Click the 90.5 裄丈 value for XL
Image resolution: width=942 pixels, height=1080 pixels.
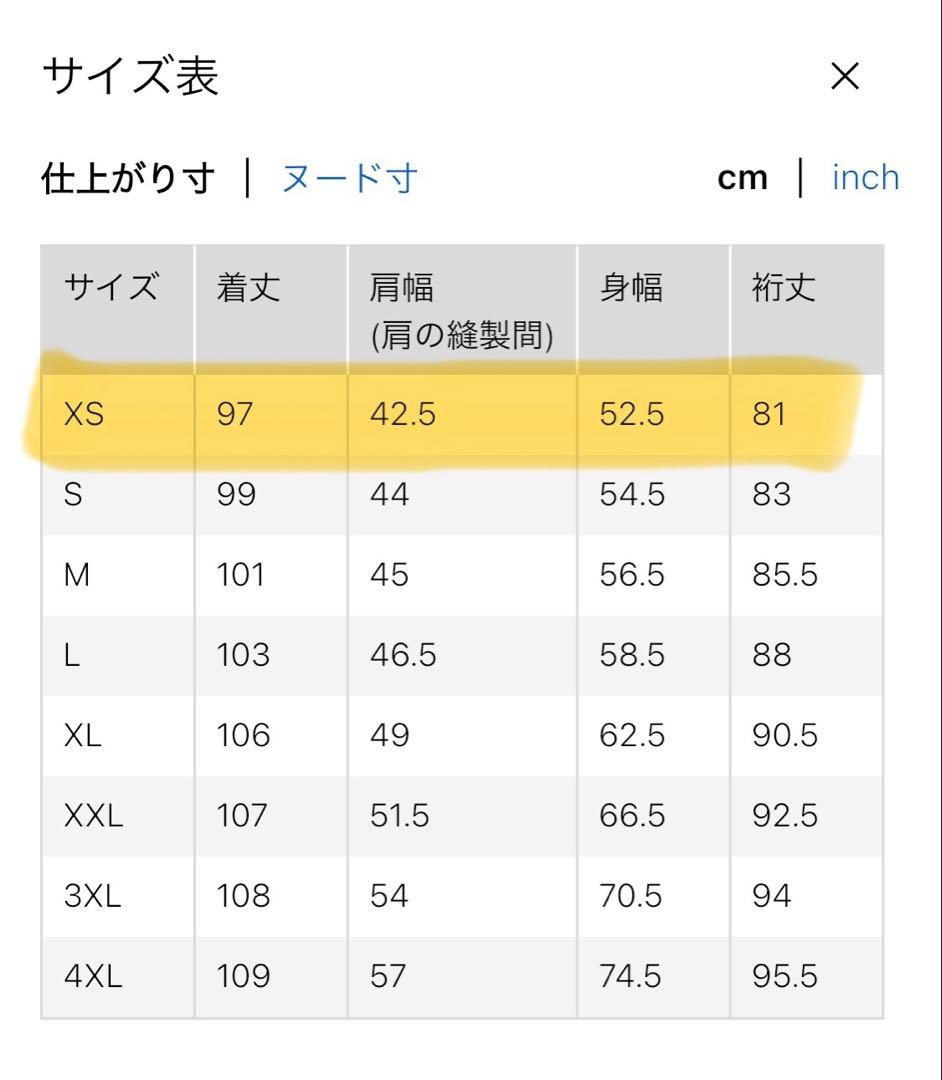point(785,736)
